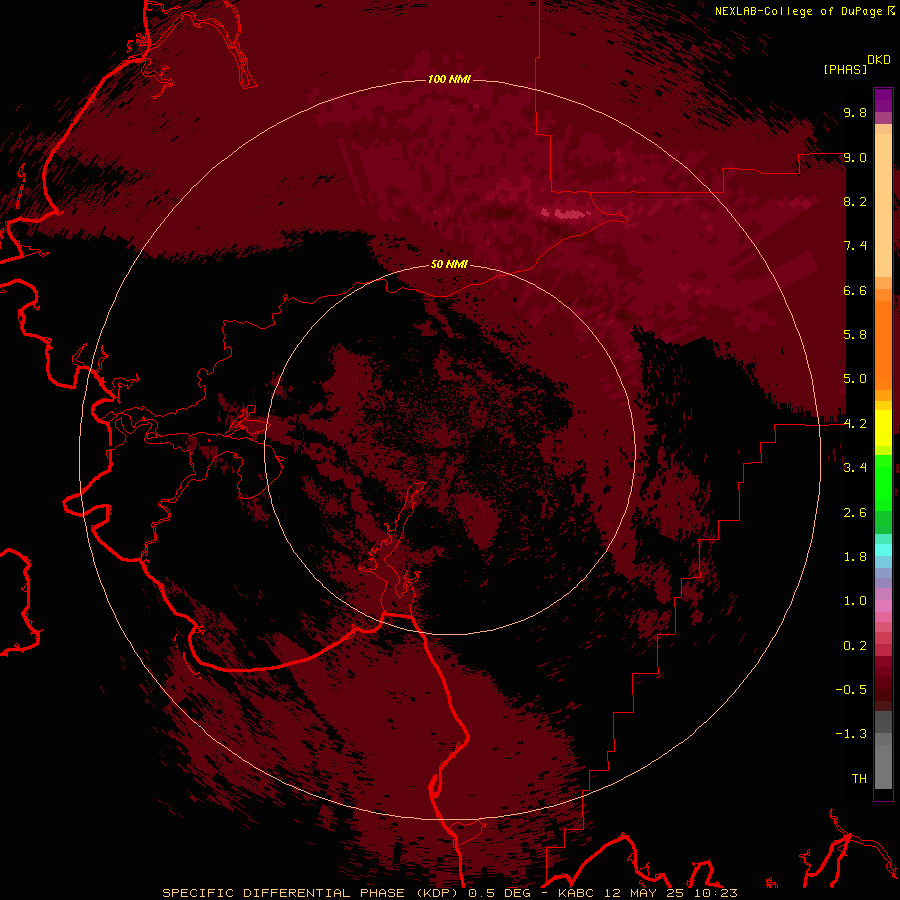Image resolution: width=900 pixels, height=900 pixels.
Task: Click the TH legend label
Action: tap(859, 779)
